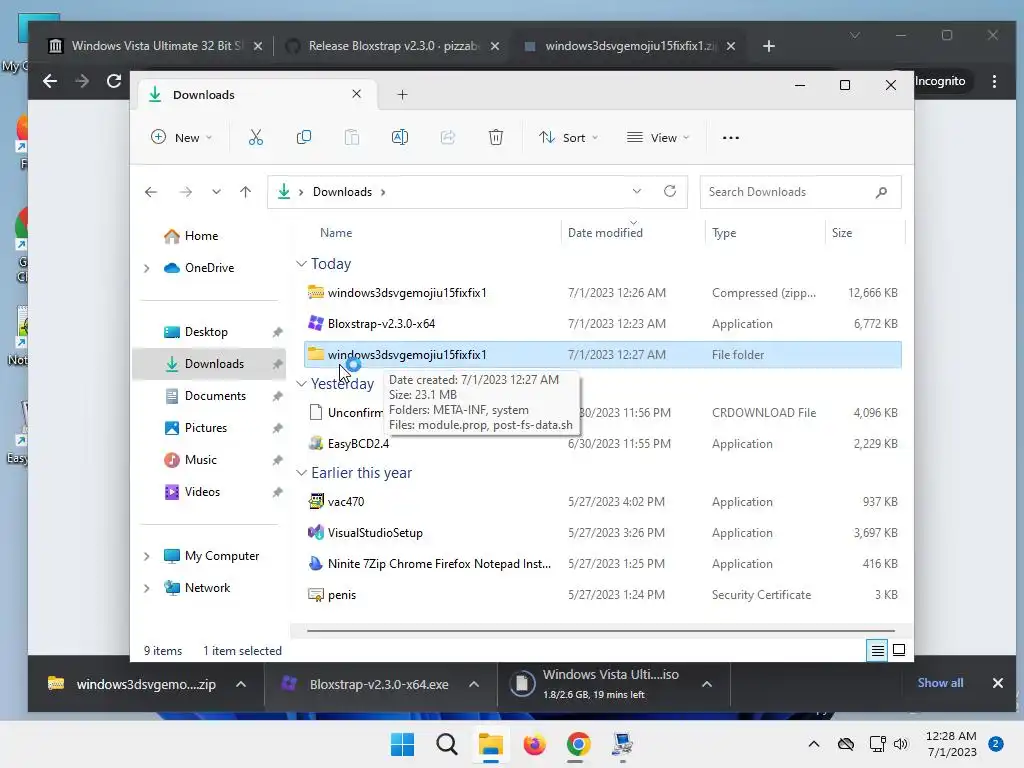Open Chrome from taskbar

coord(578,744)
